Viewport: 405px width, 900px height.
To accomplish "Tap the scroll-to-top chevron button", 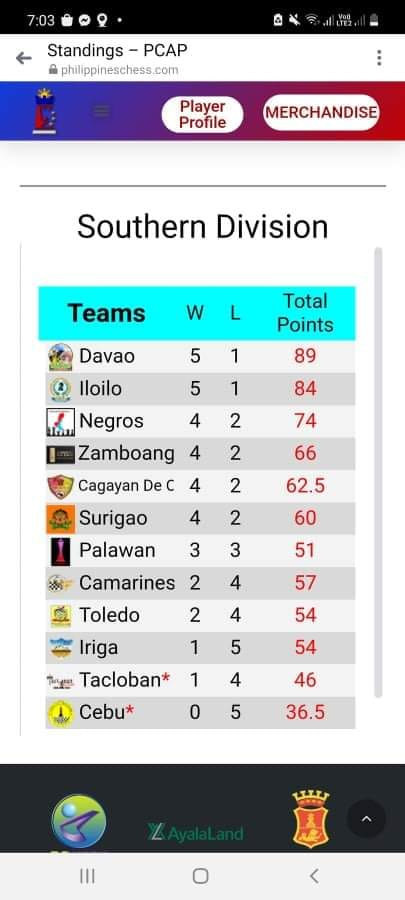I will 366,819.
